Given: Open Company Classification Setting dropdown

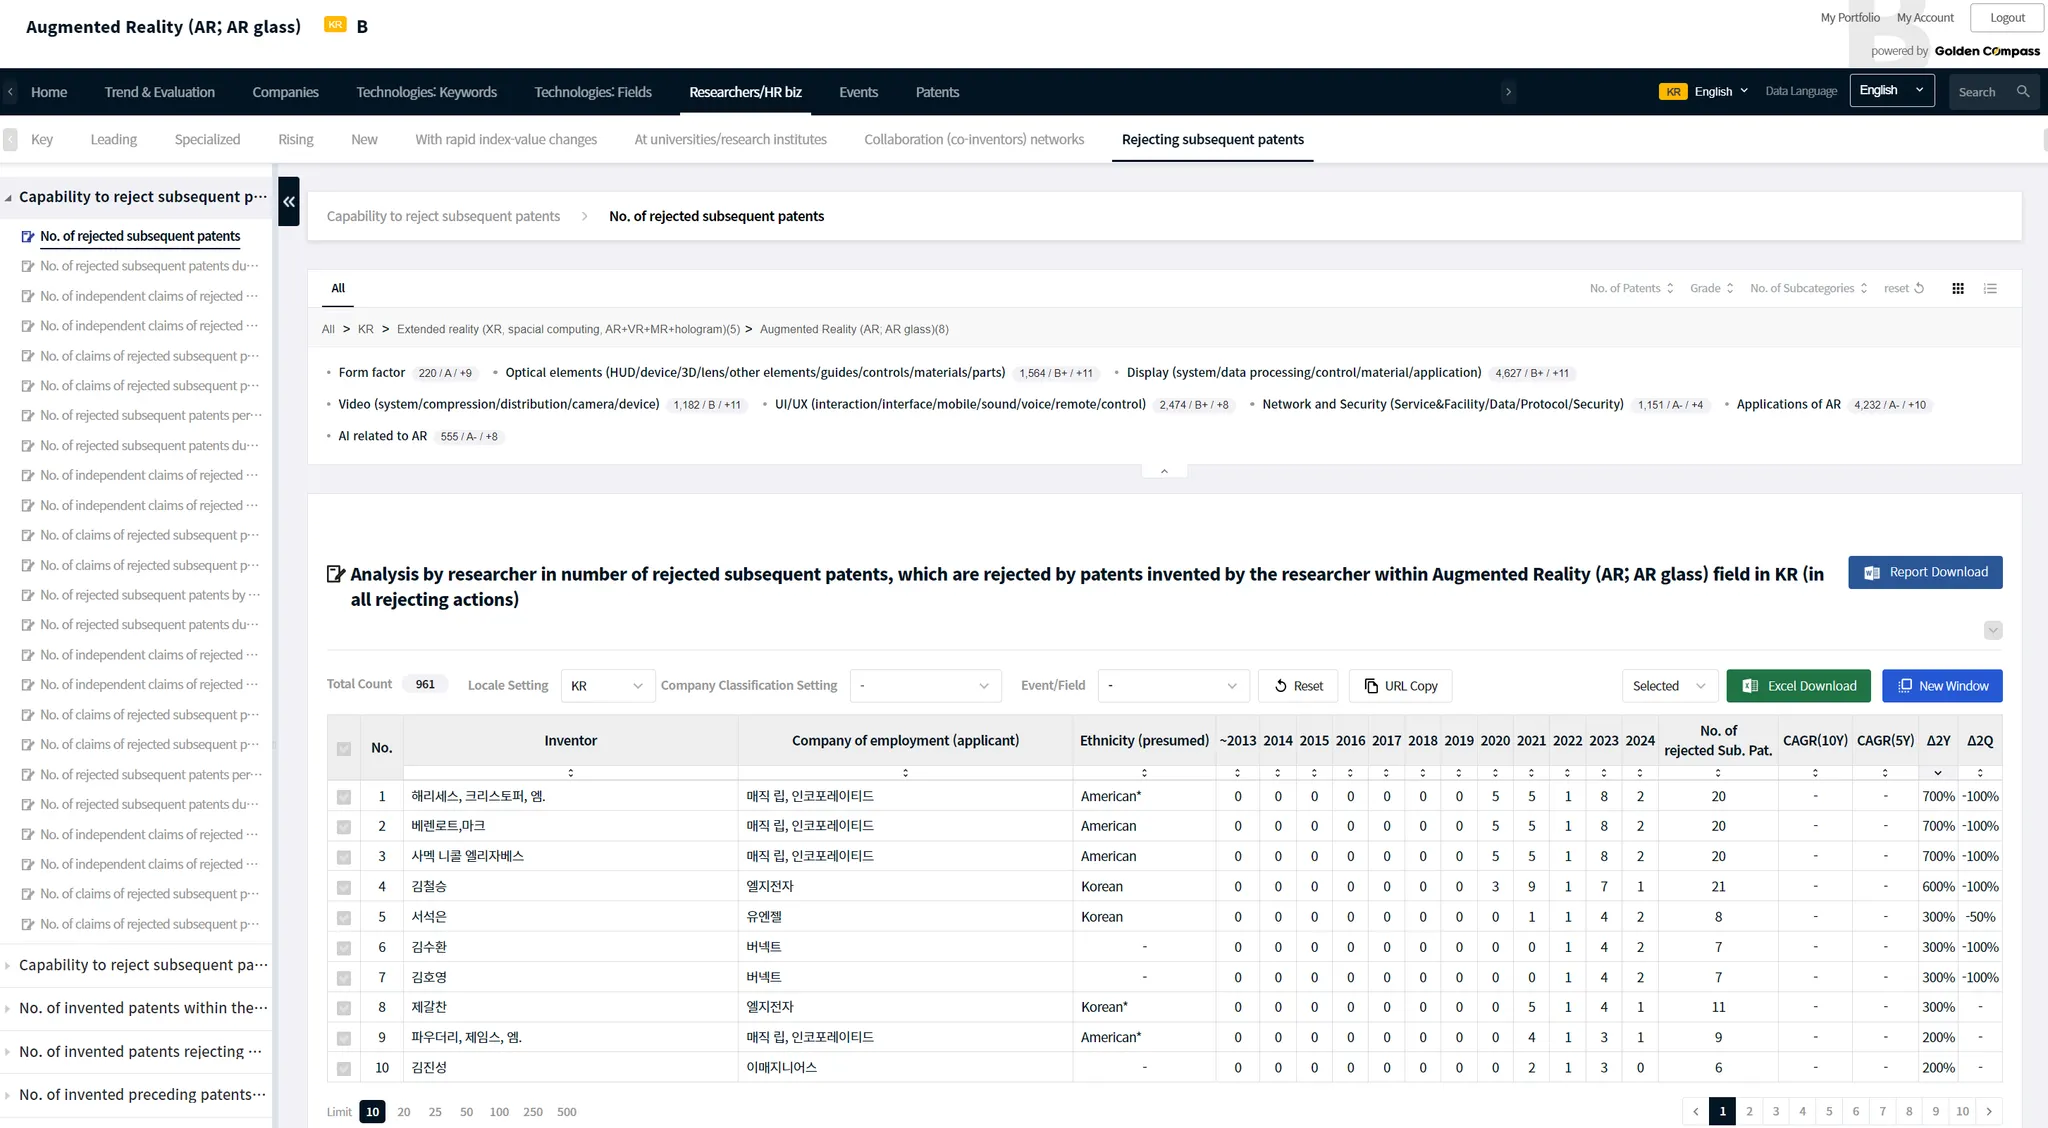Looking at the screenshot, I should pyautogui.click(x=925, y=686).
